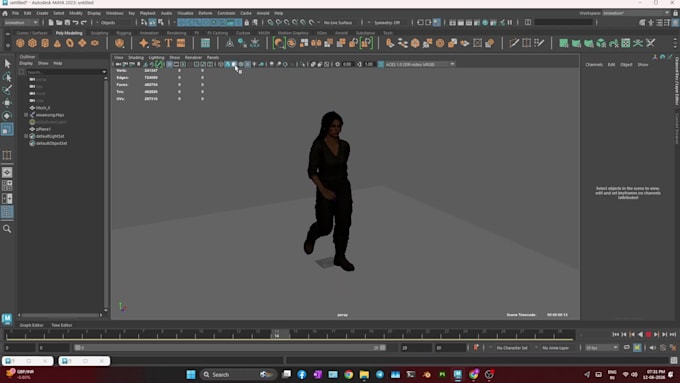This screenshot has width=680, height=383.
Task: Click the Object menu in Channel Box
Action: click(x=626, y=65)
